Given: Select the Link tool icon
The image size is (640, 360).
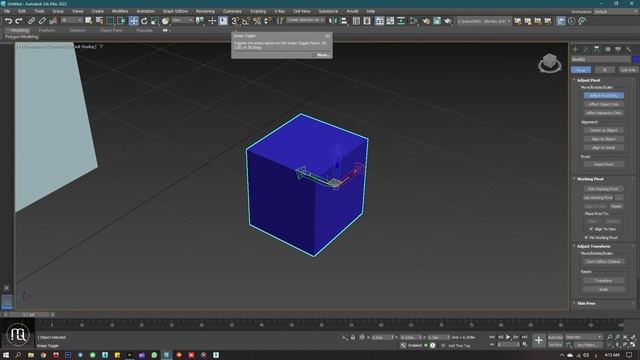Looking at the screenshot, I should coord(31,21).
